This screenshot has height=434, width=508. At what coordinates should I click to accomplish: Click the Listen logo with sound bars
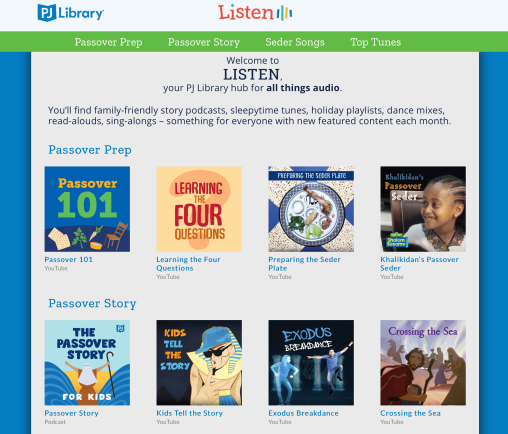coord(255,13)
